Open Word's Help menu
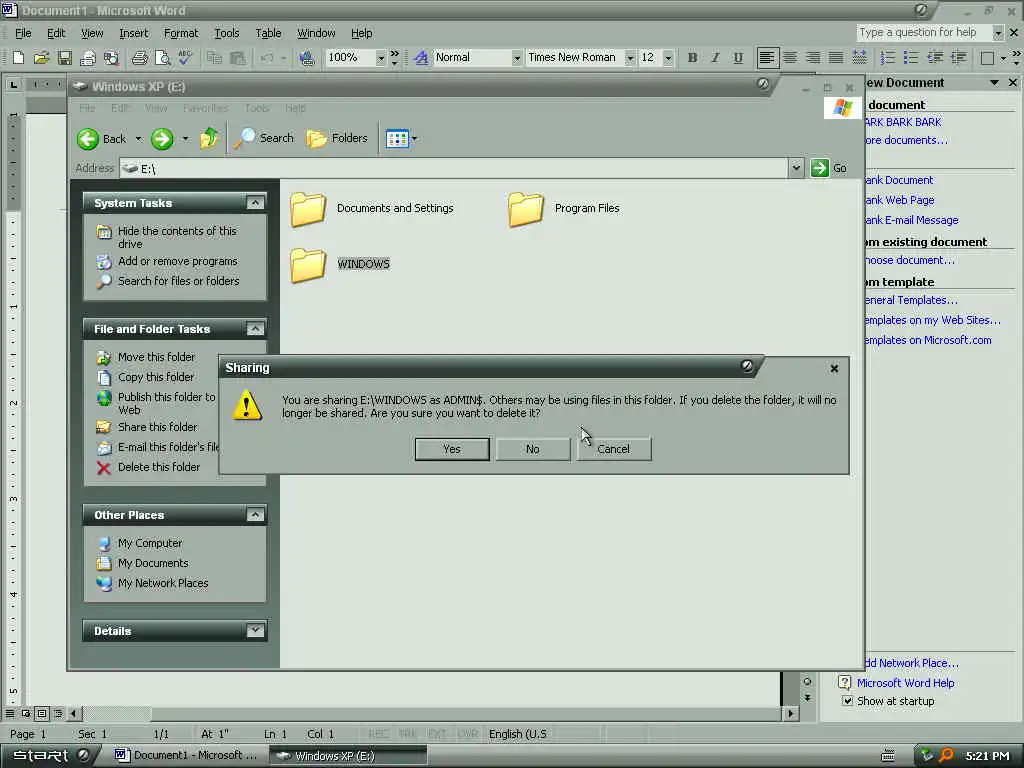Screen dimensions: 1024x768 (x=361, y=33)
